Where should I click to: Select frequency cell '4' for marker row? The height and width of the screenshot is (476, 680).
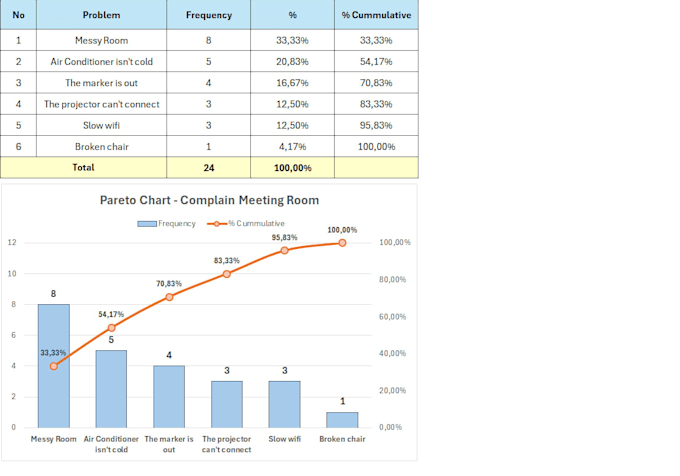209,83
